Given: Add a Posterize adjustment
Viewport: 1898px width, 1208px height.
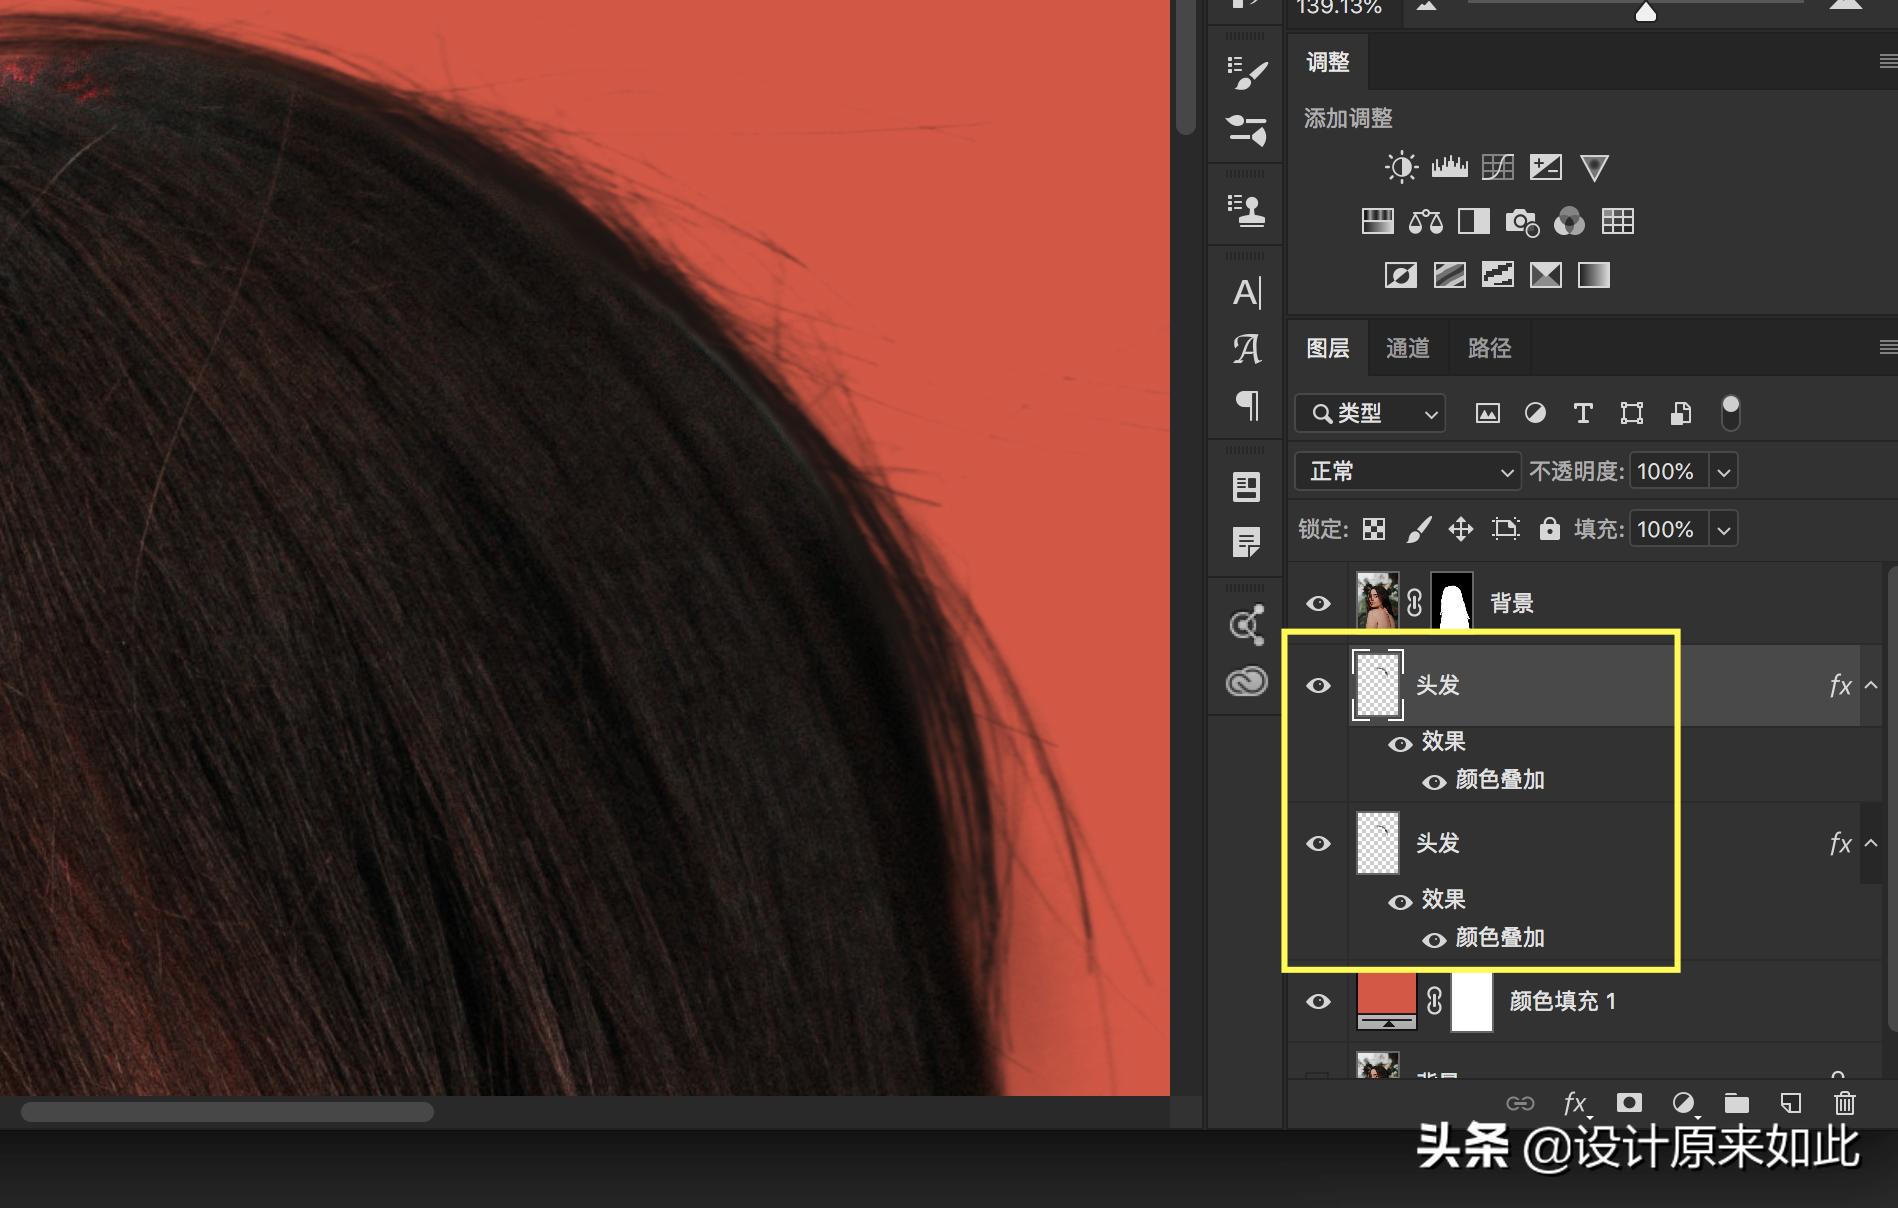Looking at the screenshot, I should pos(1449,275).
